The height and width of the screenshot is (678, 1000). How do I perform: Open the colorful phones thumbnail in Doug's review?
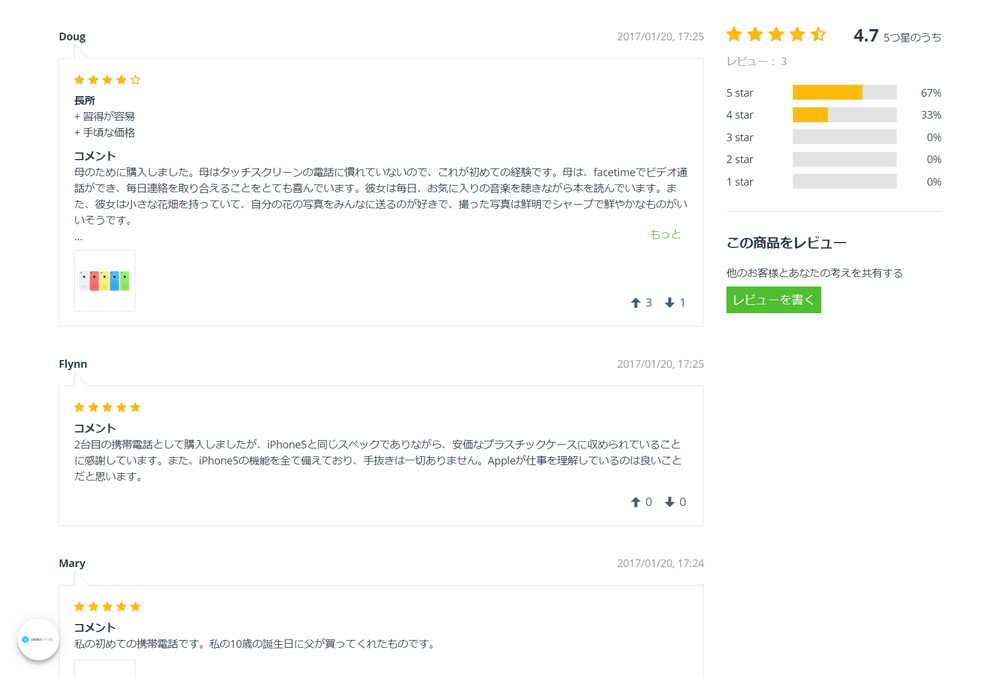105,281
